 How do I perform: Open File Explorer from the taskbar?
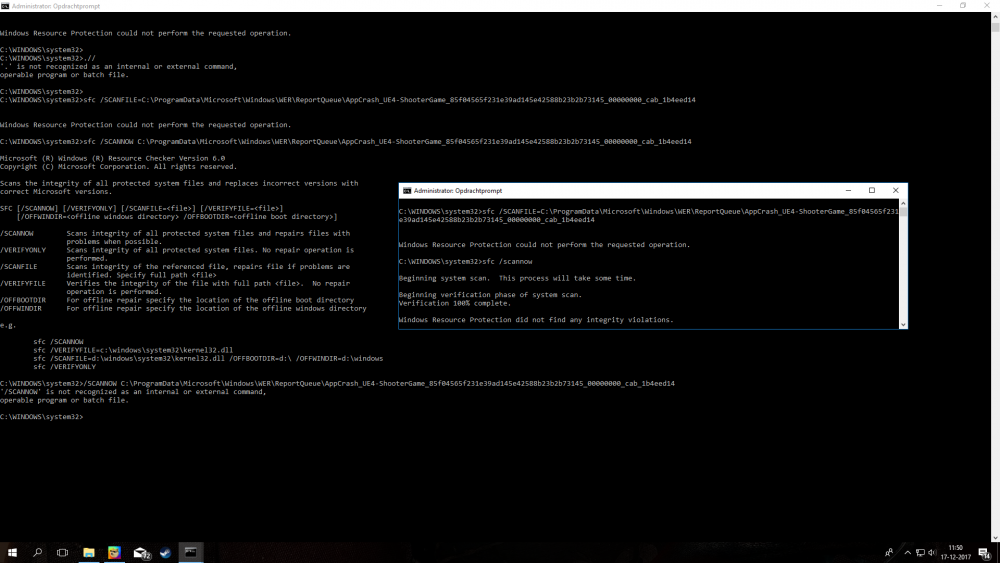89,552
